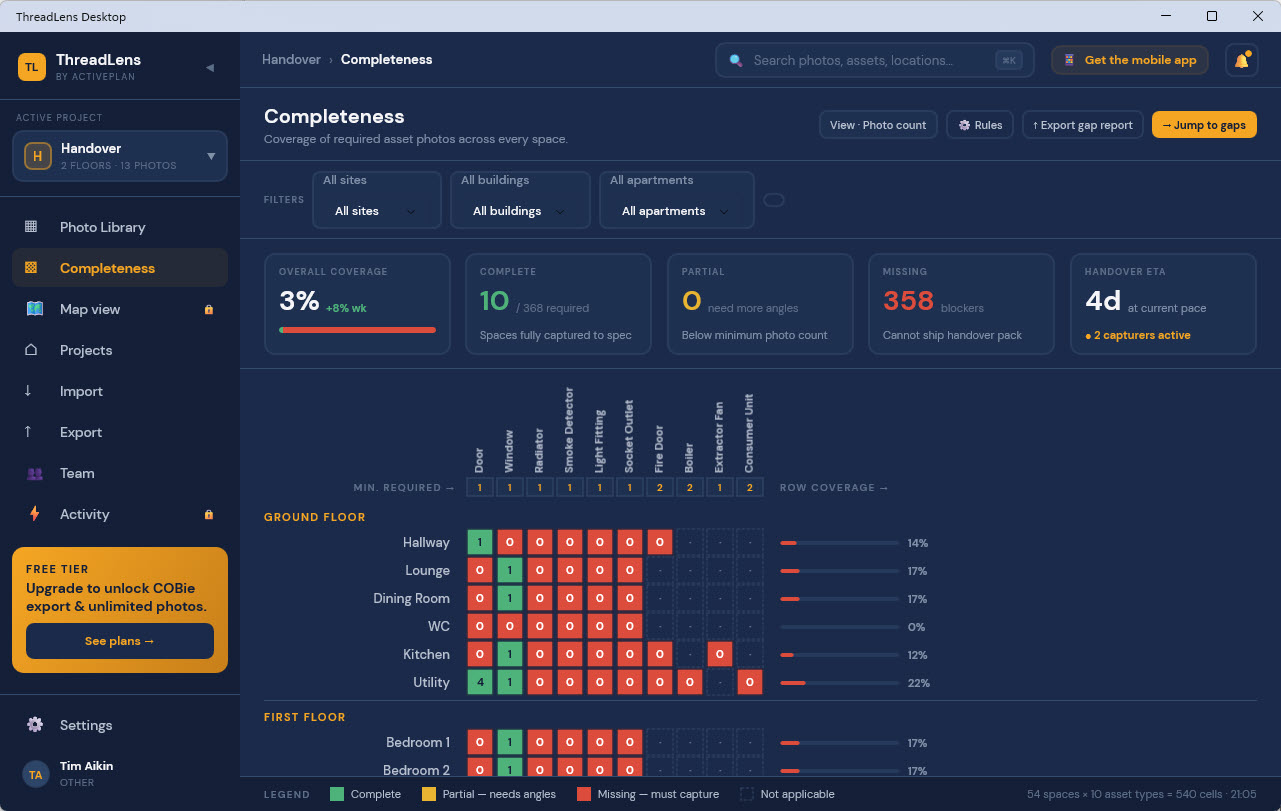The image size is (1281, 811).
Task: Click the gear icon on Rules button
Action: (x=964, y=125)
